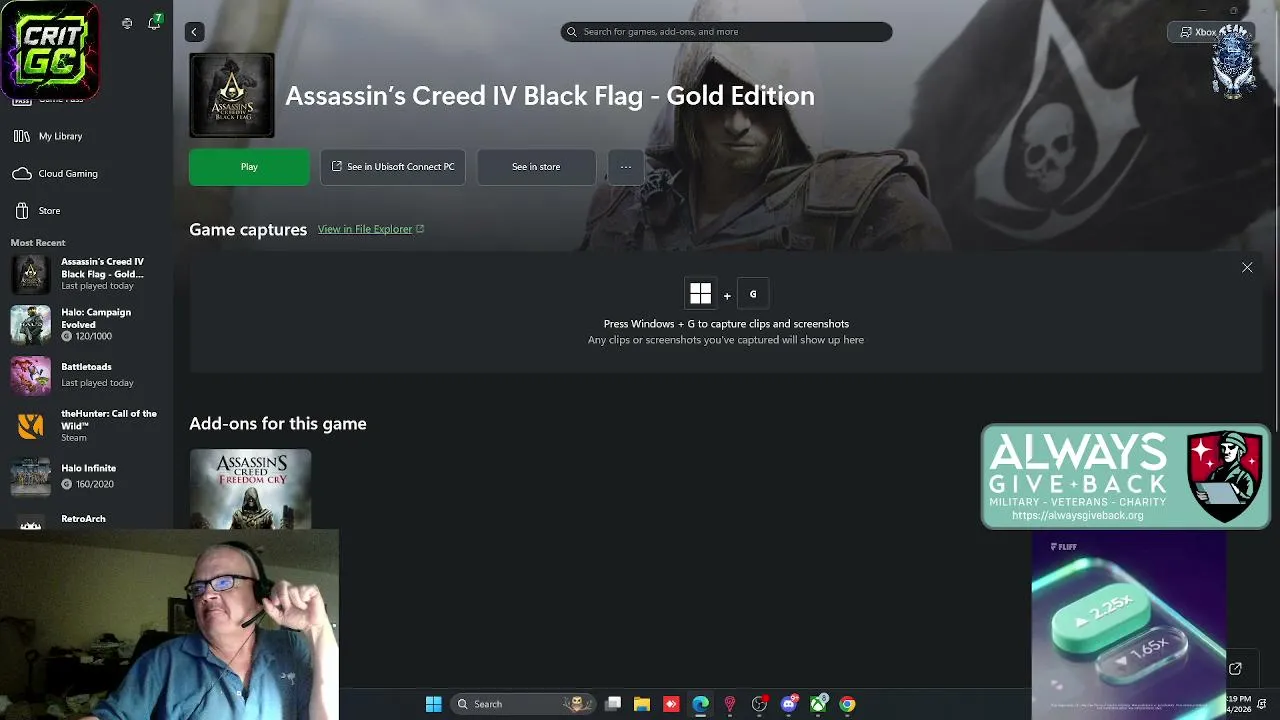This screenshot has height=720, width=1280.
Task: Click the Windows taskbar Search box
Action: click(521, 704)
